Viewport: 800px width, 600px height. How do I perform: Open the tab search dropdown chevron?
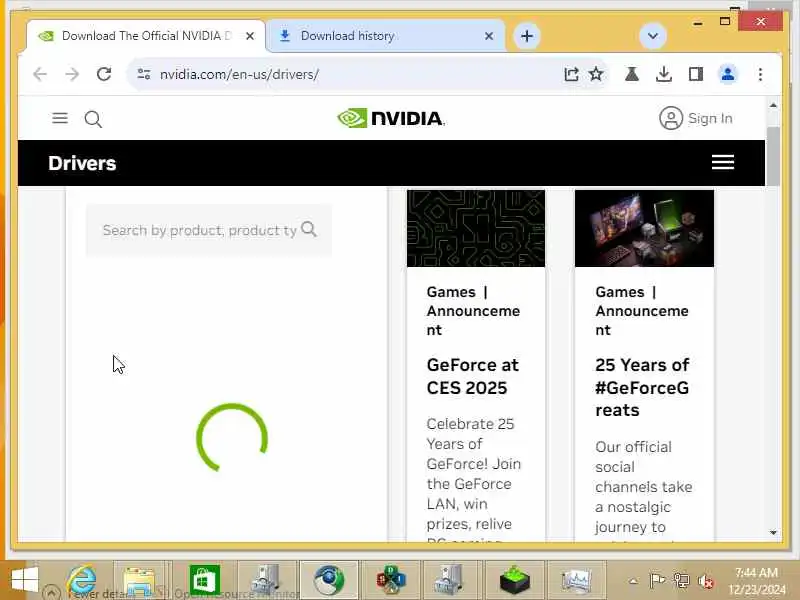click(653, 36)
